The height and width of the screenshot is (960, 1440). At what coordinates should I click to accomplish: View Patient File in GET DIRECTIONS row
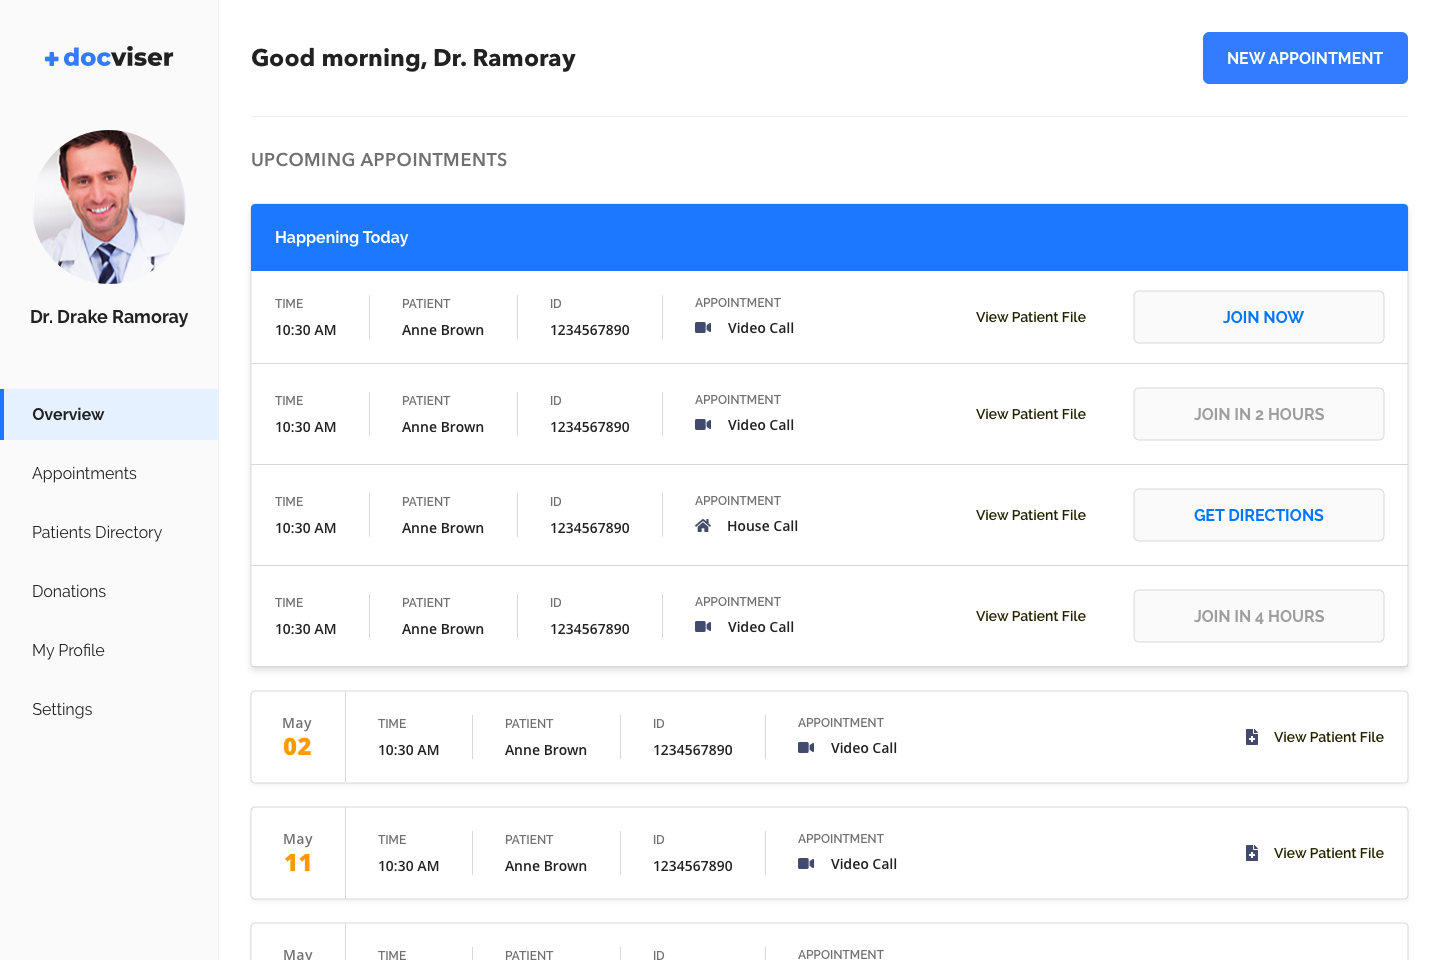(1031, 515)
